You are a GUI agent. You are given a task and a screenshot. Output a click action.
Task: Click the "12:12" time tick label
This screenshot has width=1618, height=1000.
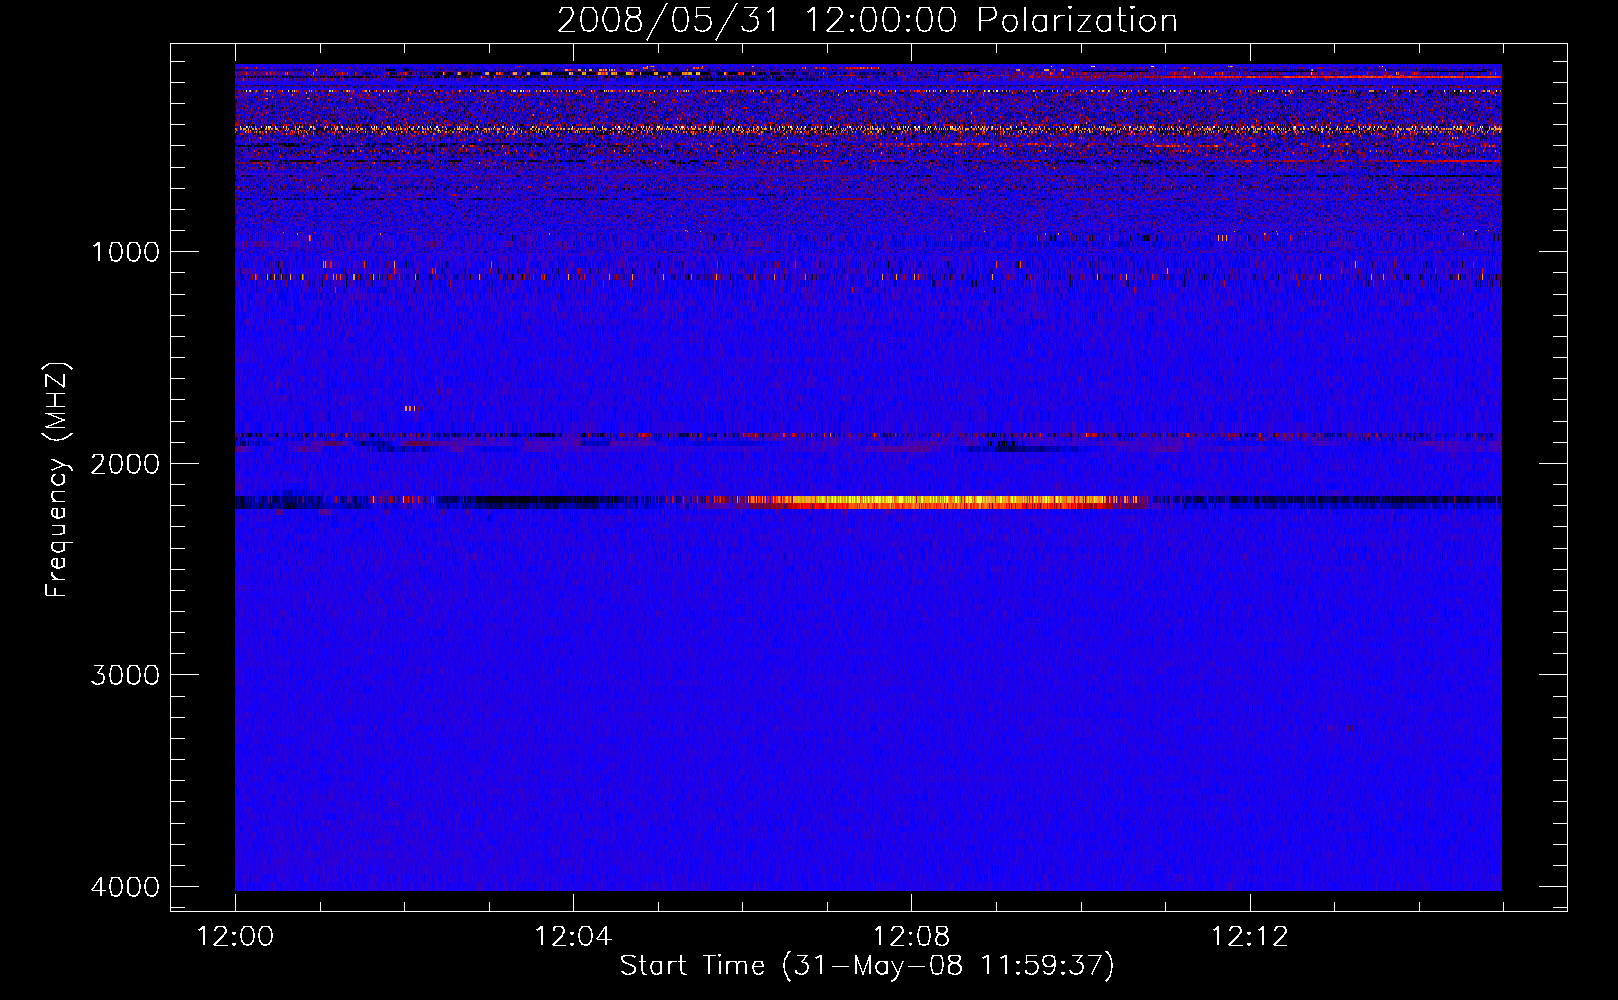[x=1250, y=937]
